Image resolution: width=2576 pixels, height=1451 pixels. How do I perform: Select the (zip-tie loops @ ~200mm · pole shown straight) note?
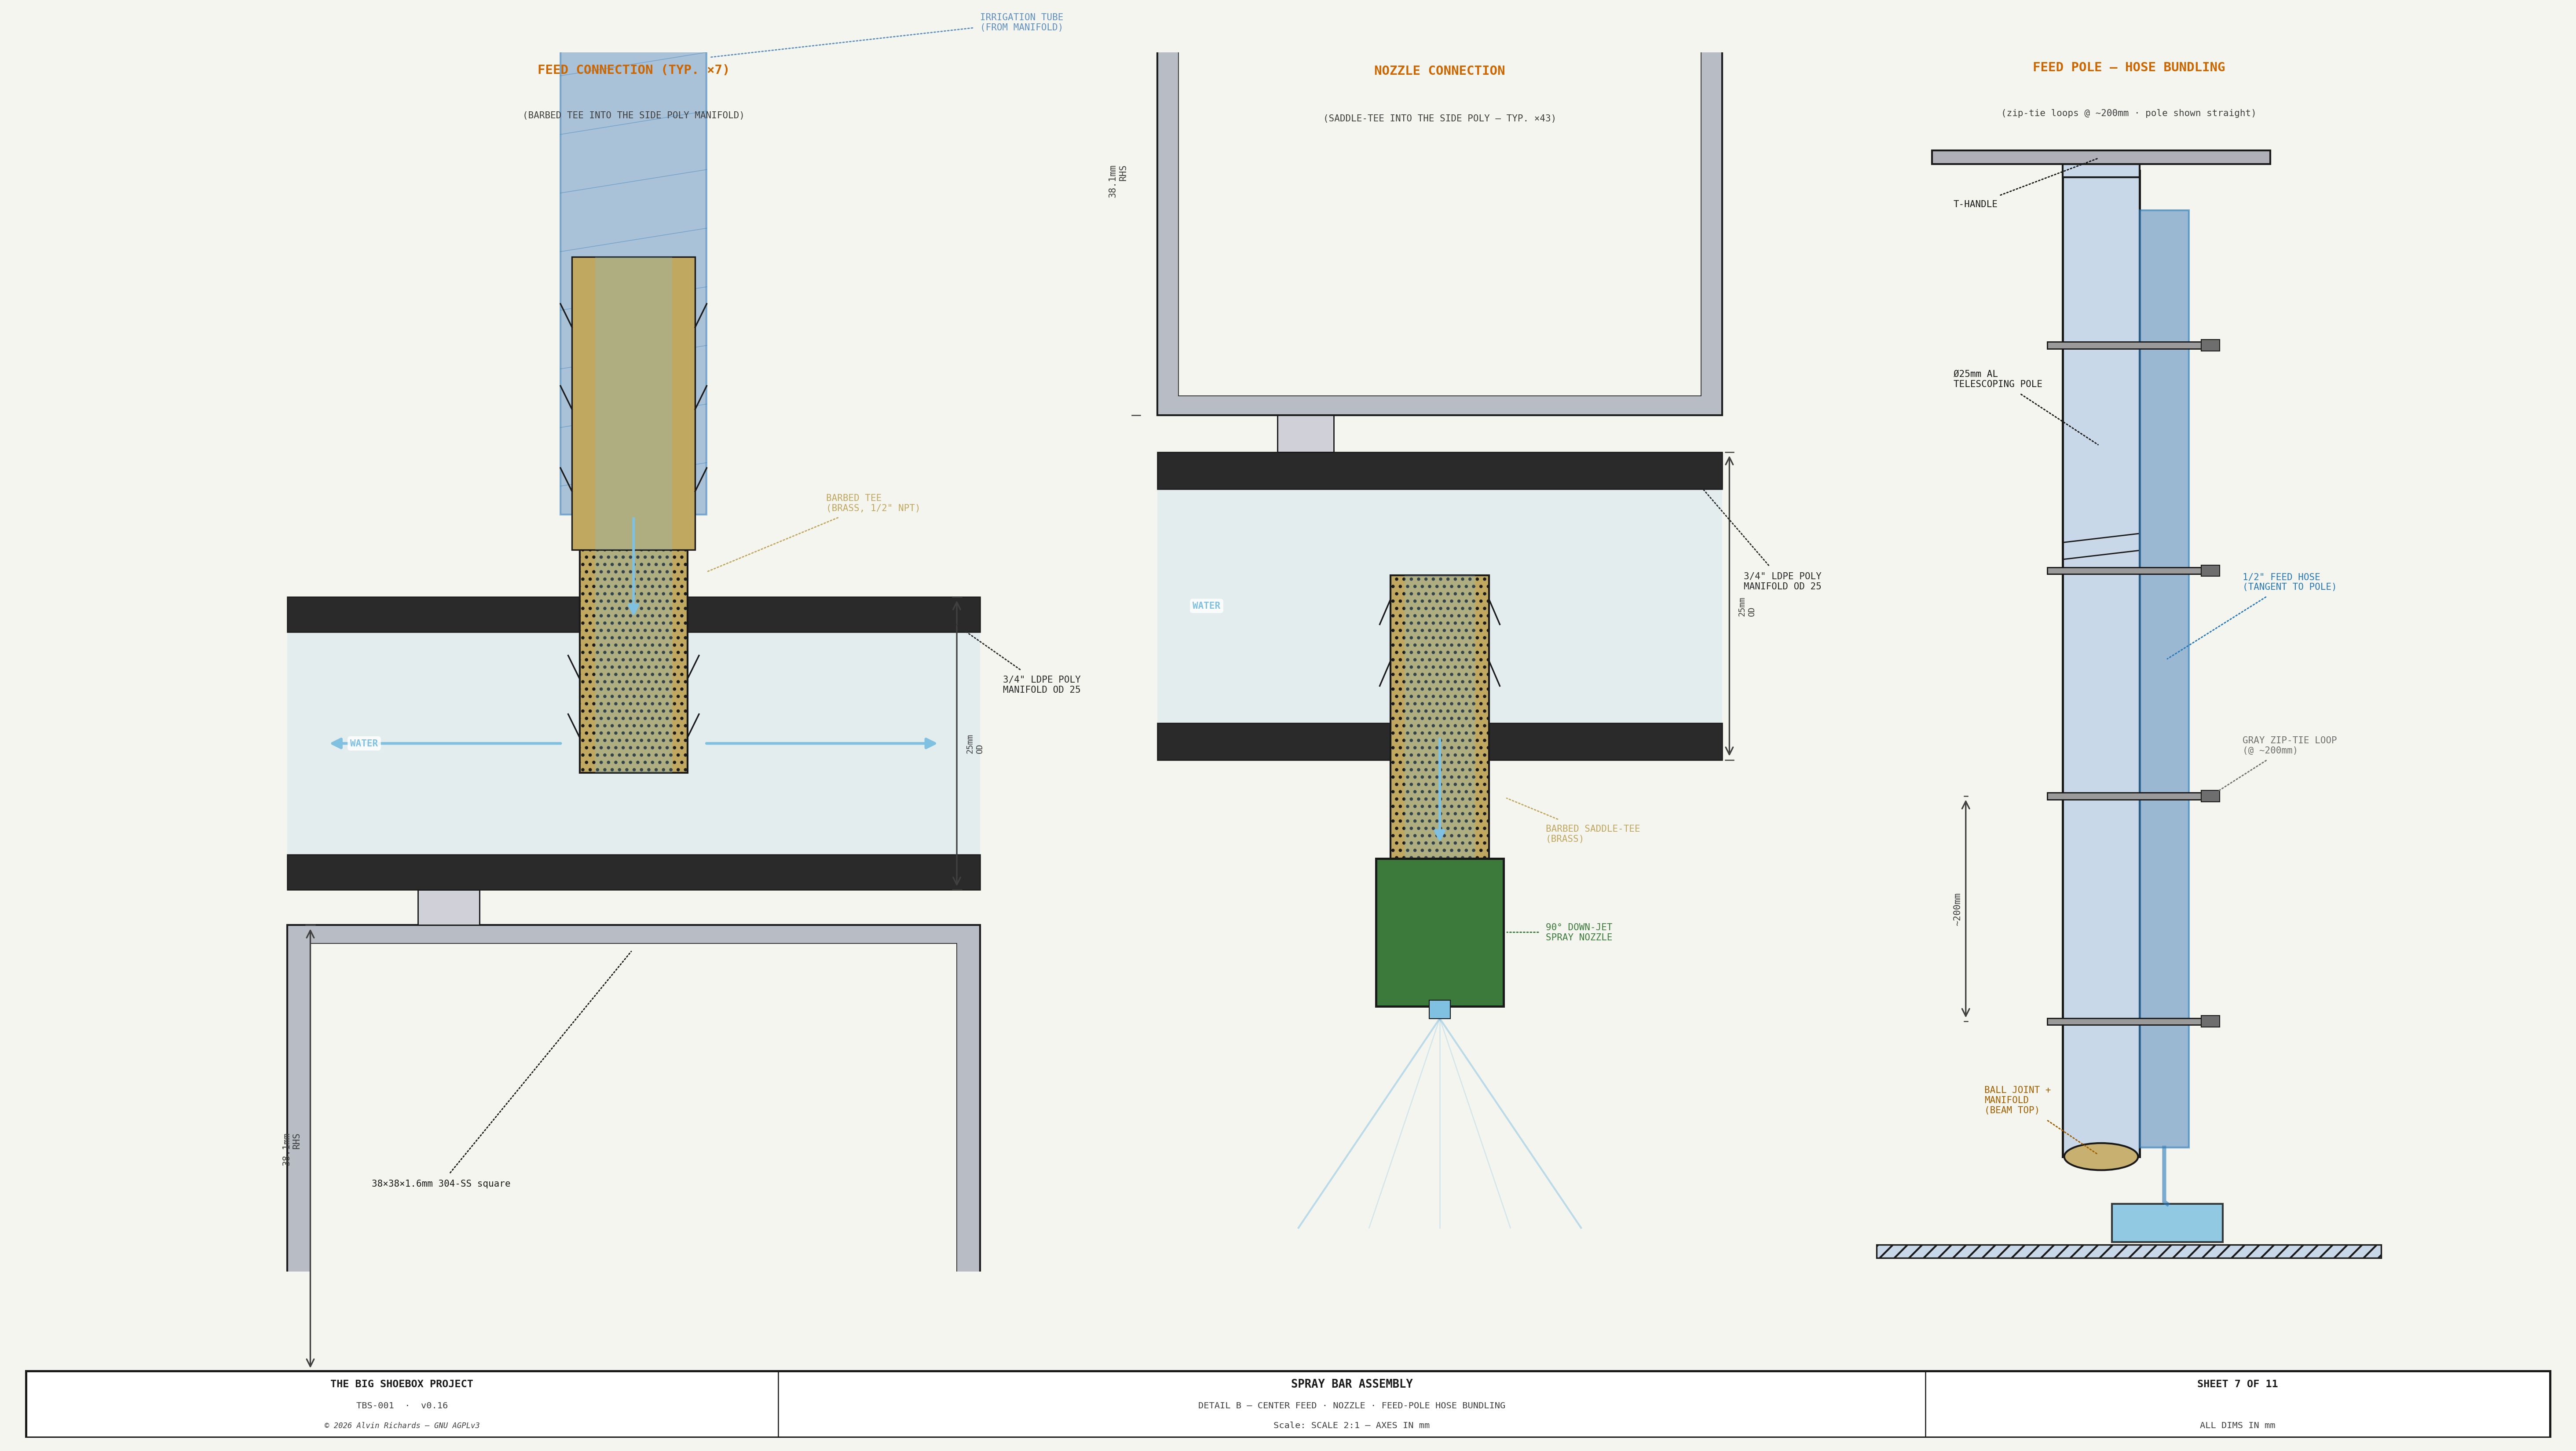click(2128, 113)
